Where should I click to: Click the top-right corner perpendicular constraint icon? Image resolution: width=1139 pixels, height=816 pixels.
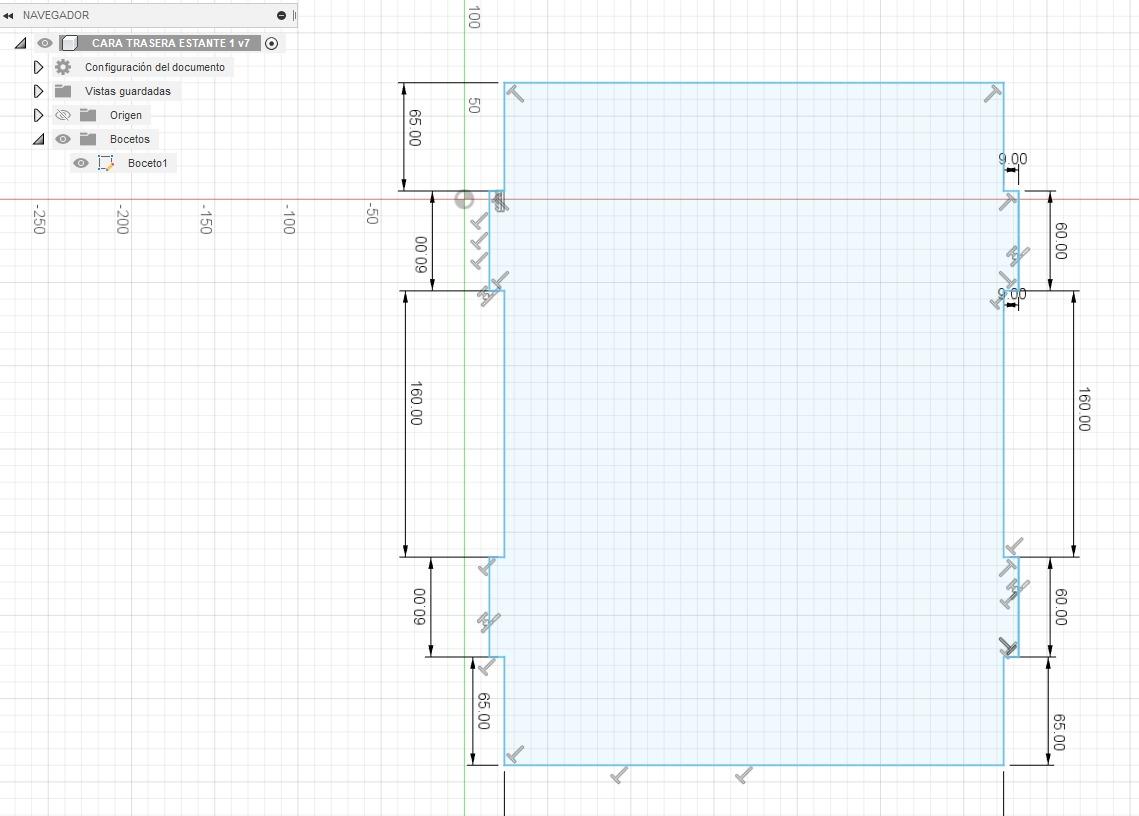point(993,94)
